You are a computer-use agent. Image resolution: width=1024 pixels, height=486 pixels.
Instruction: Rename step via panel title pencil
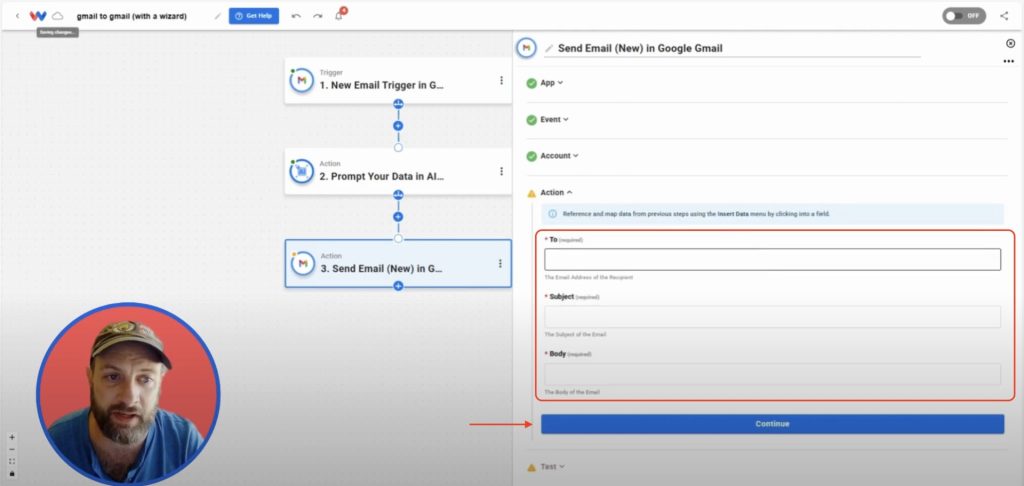(549, 48)
